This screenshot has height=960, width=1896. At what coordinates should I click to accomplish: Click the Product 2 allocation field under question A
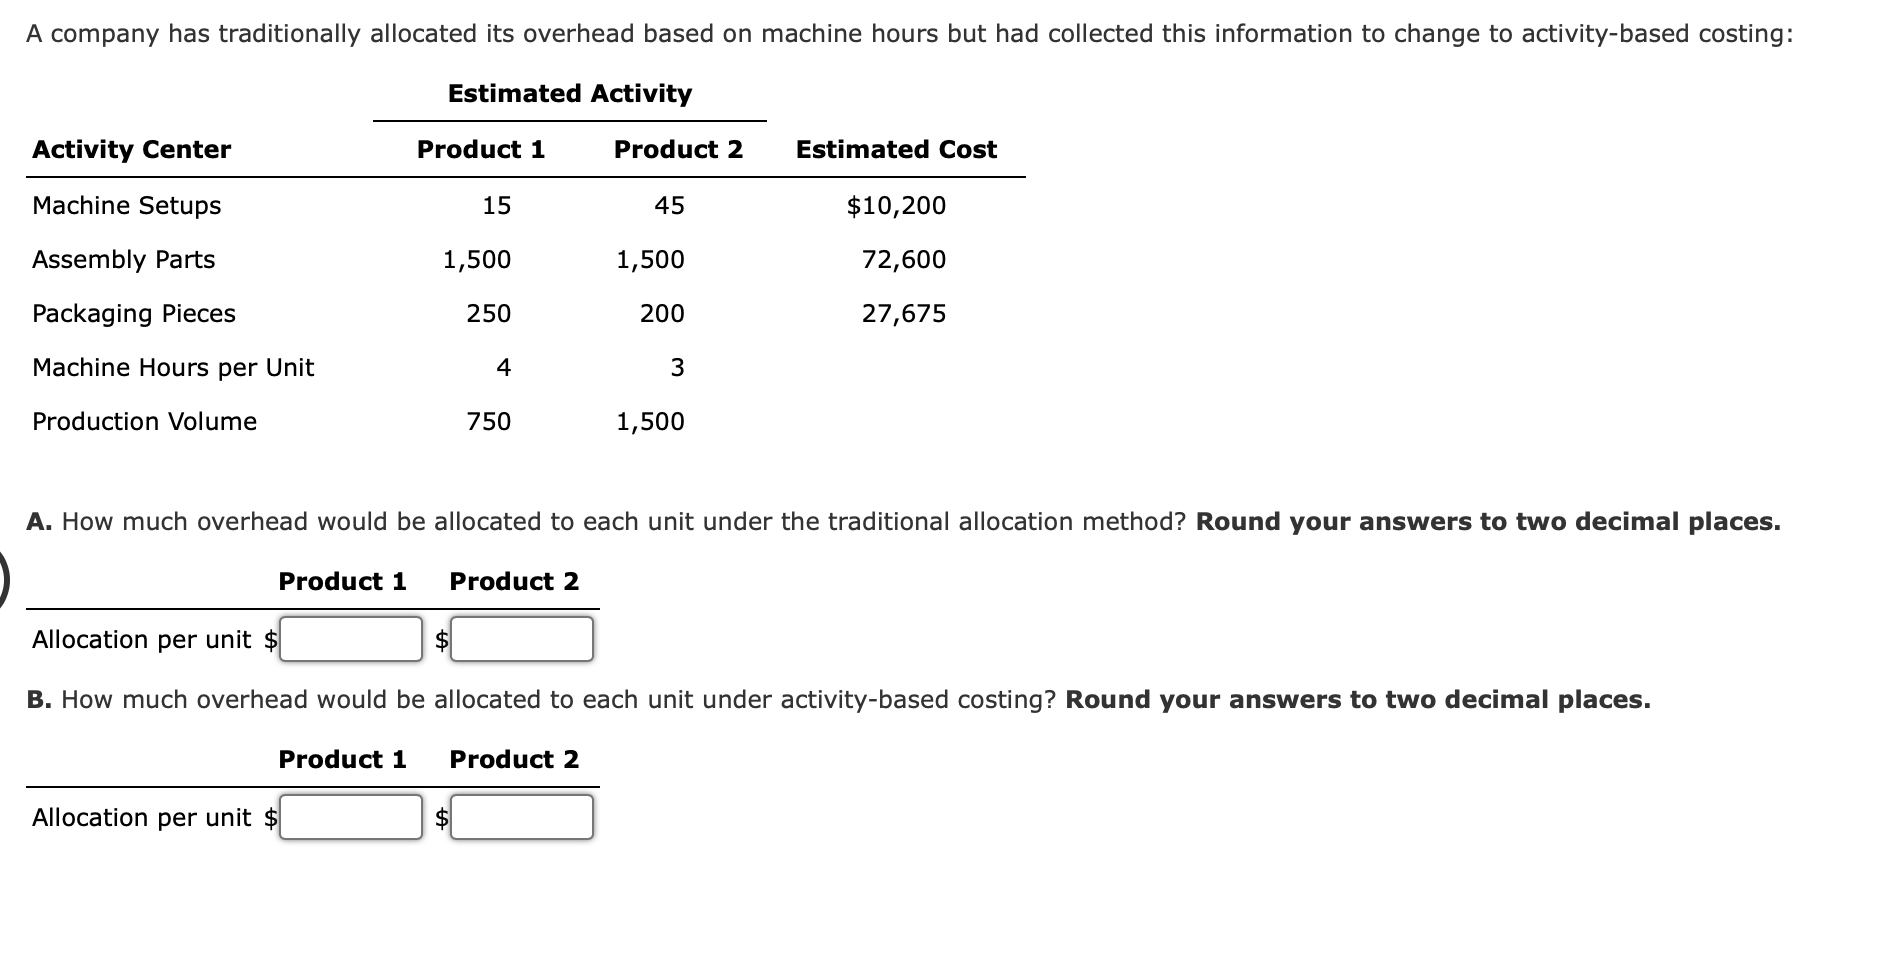(x=522, y=639)
